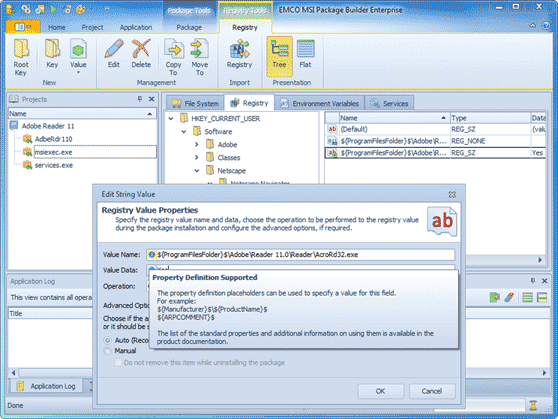The image size is (558, 419).
Task: Sort registry values by Type column
Action: (x=490, y=118)
